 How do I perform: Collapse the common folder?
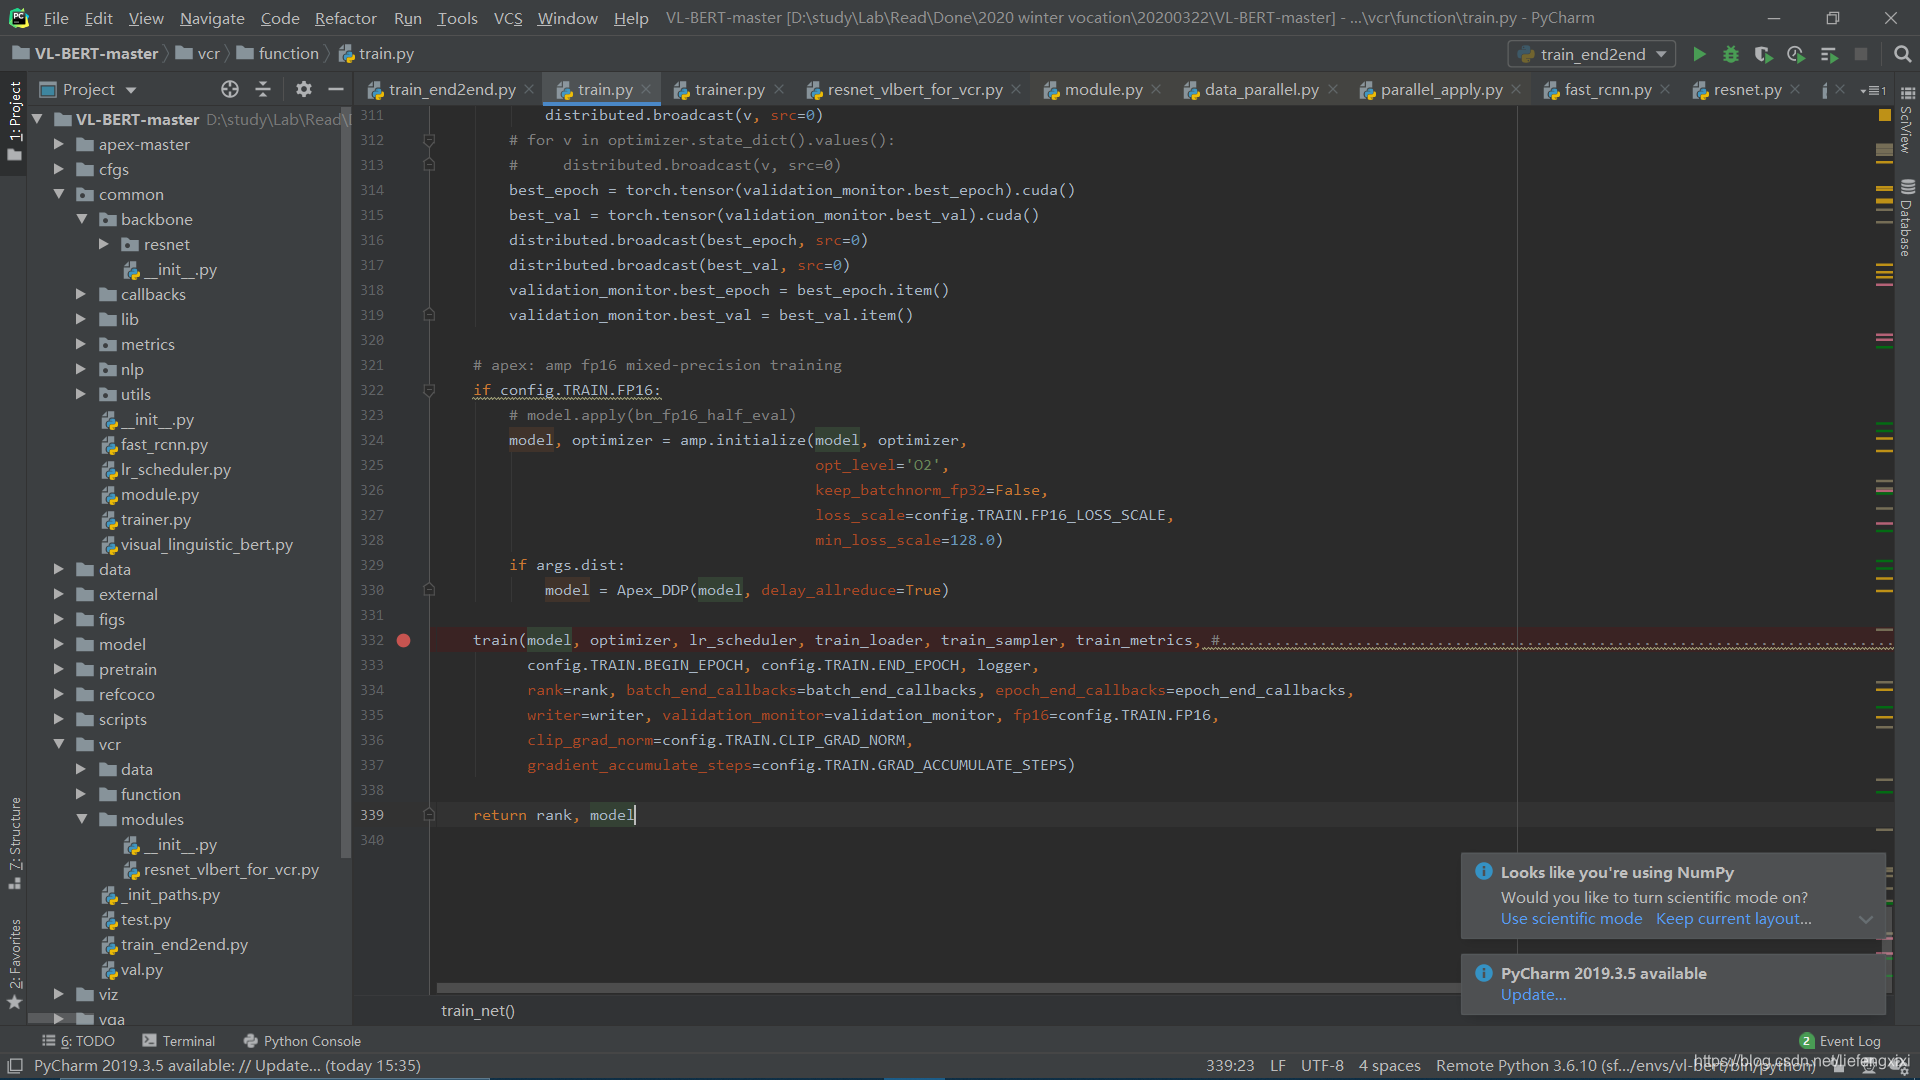[58, 194]
